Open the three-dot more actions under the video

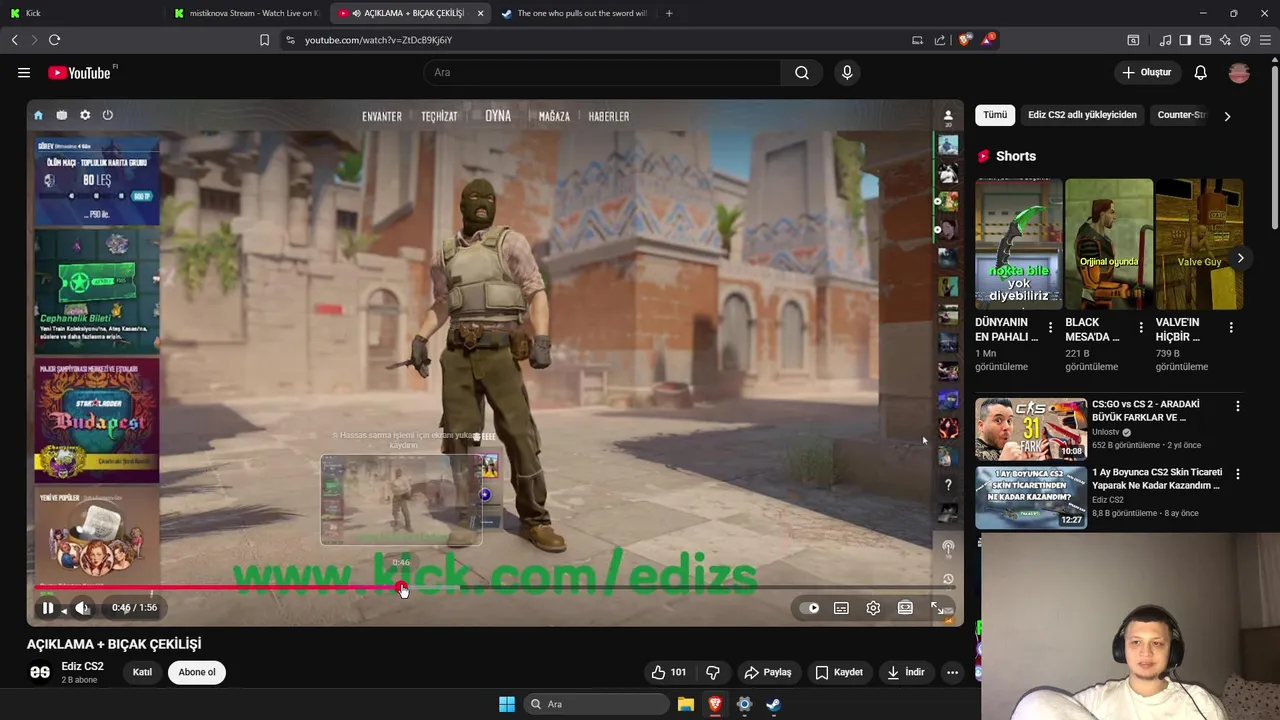pos(952,672)
